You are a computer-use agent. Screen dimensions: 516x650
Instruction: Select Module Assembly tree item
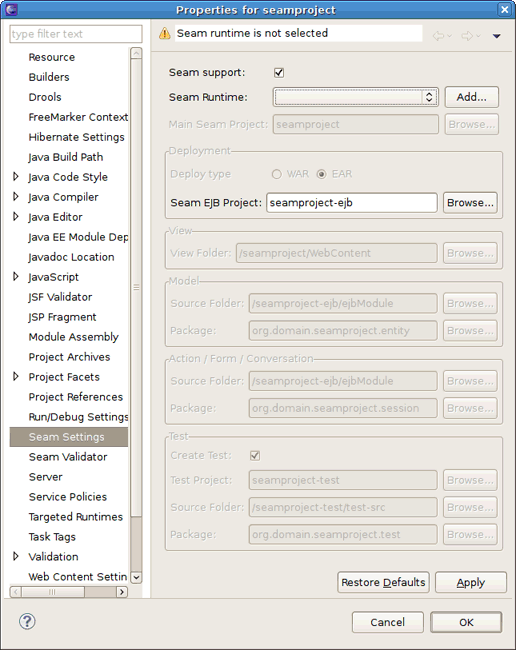click(x=73, y=337)
